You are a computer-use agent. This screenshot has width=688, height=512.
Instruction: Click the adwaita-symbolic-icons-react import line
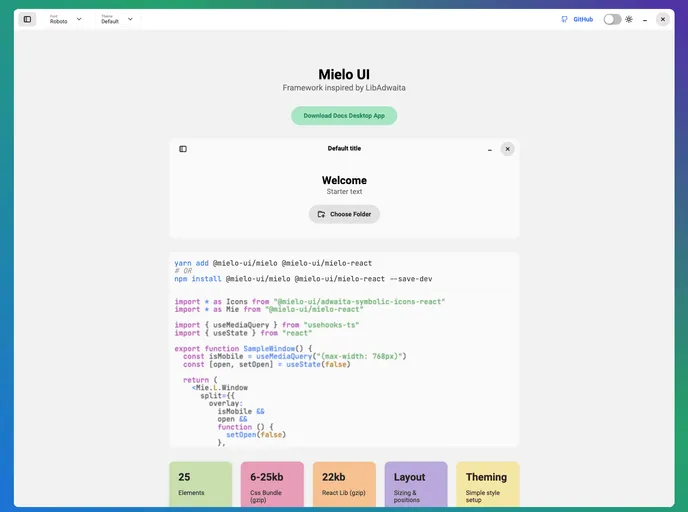tap(310, 301)
